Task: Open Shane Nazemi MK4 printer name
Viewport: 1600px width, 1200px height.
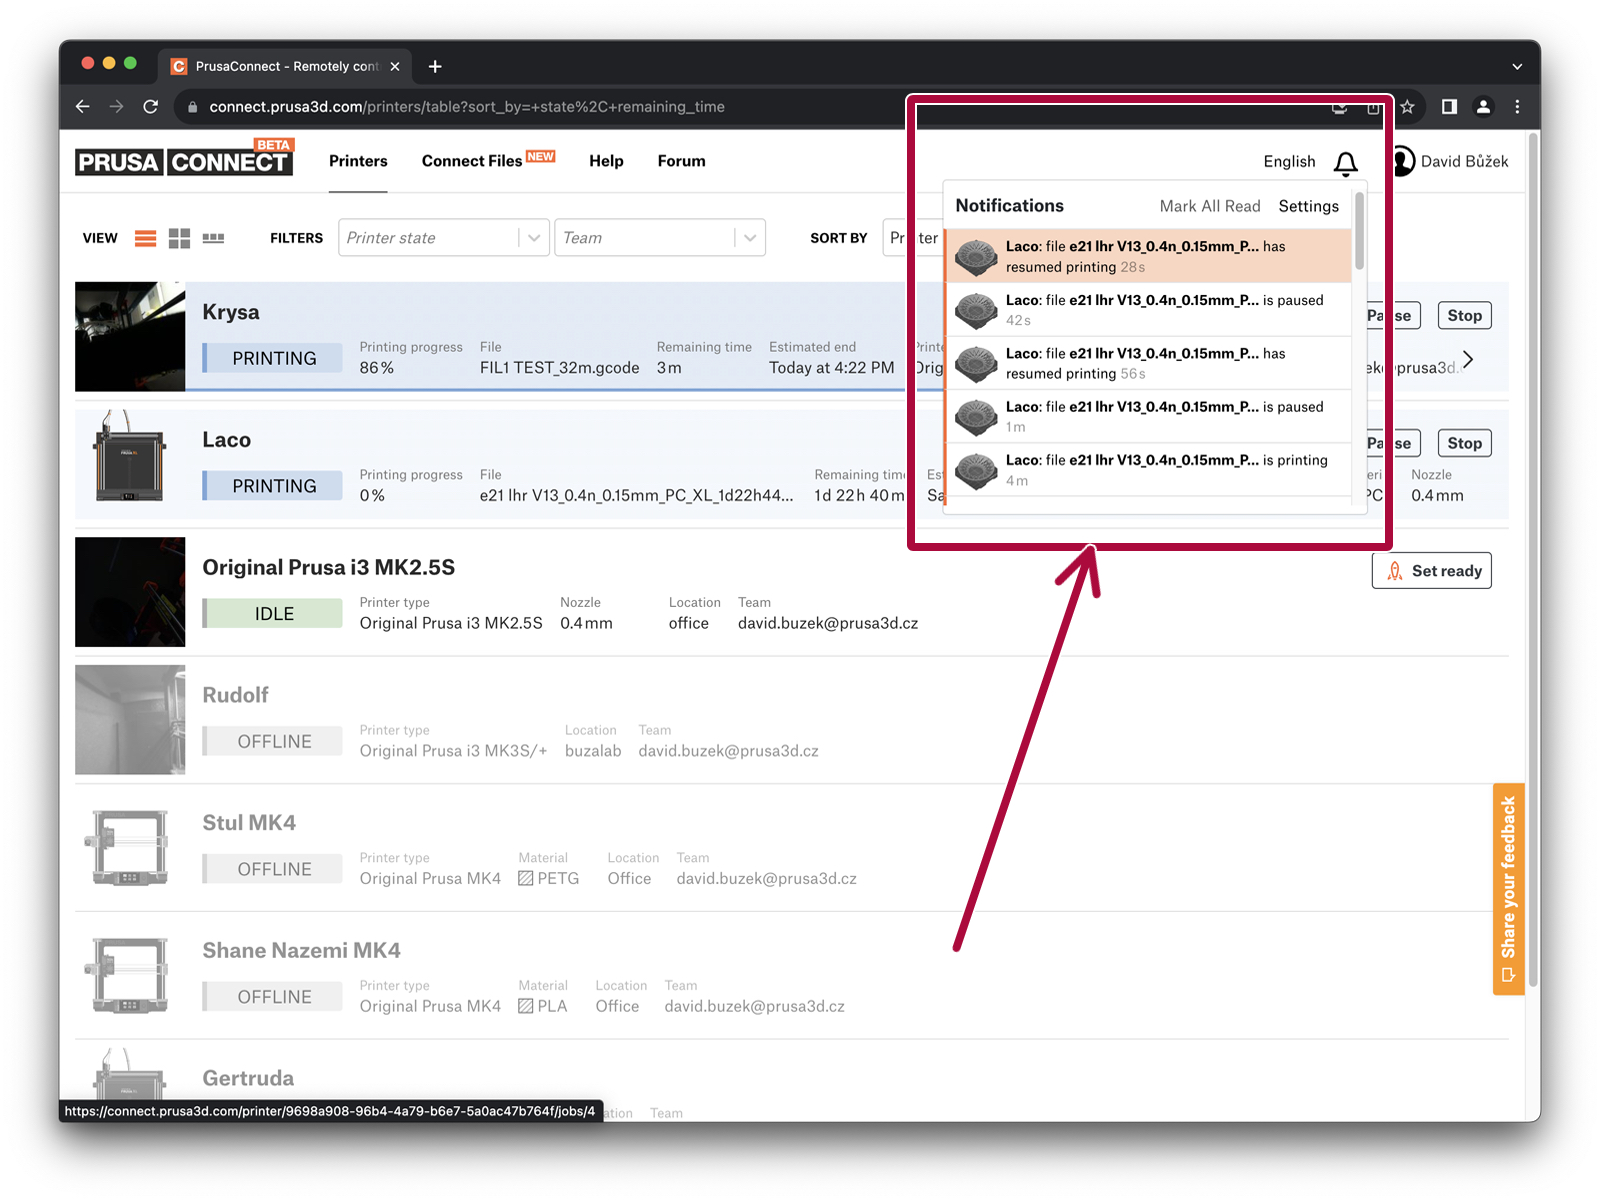Action: pos(301,950)
